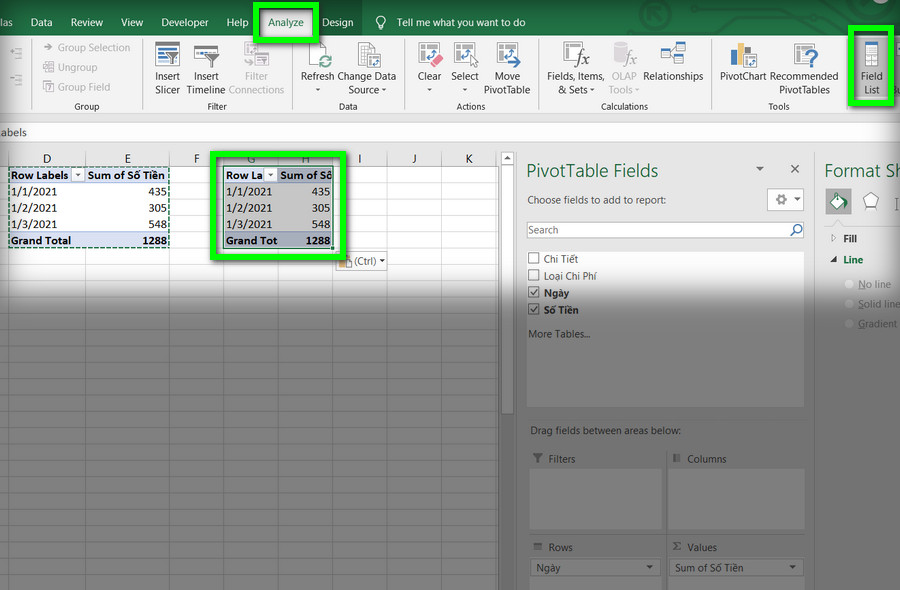This screenshot has width=900, height=590.
Task: Open the PivotChart tool
Action: tap(743, 62)
